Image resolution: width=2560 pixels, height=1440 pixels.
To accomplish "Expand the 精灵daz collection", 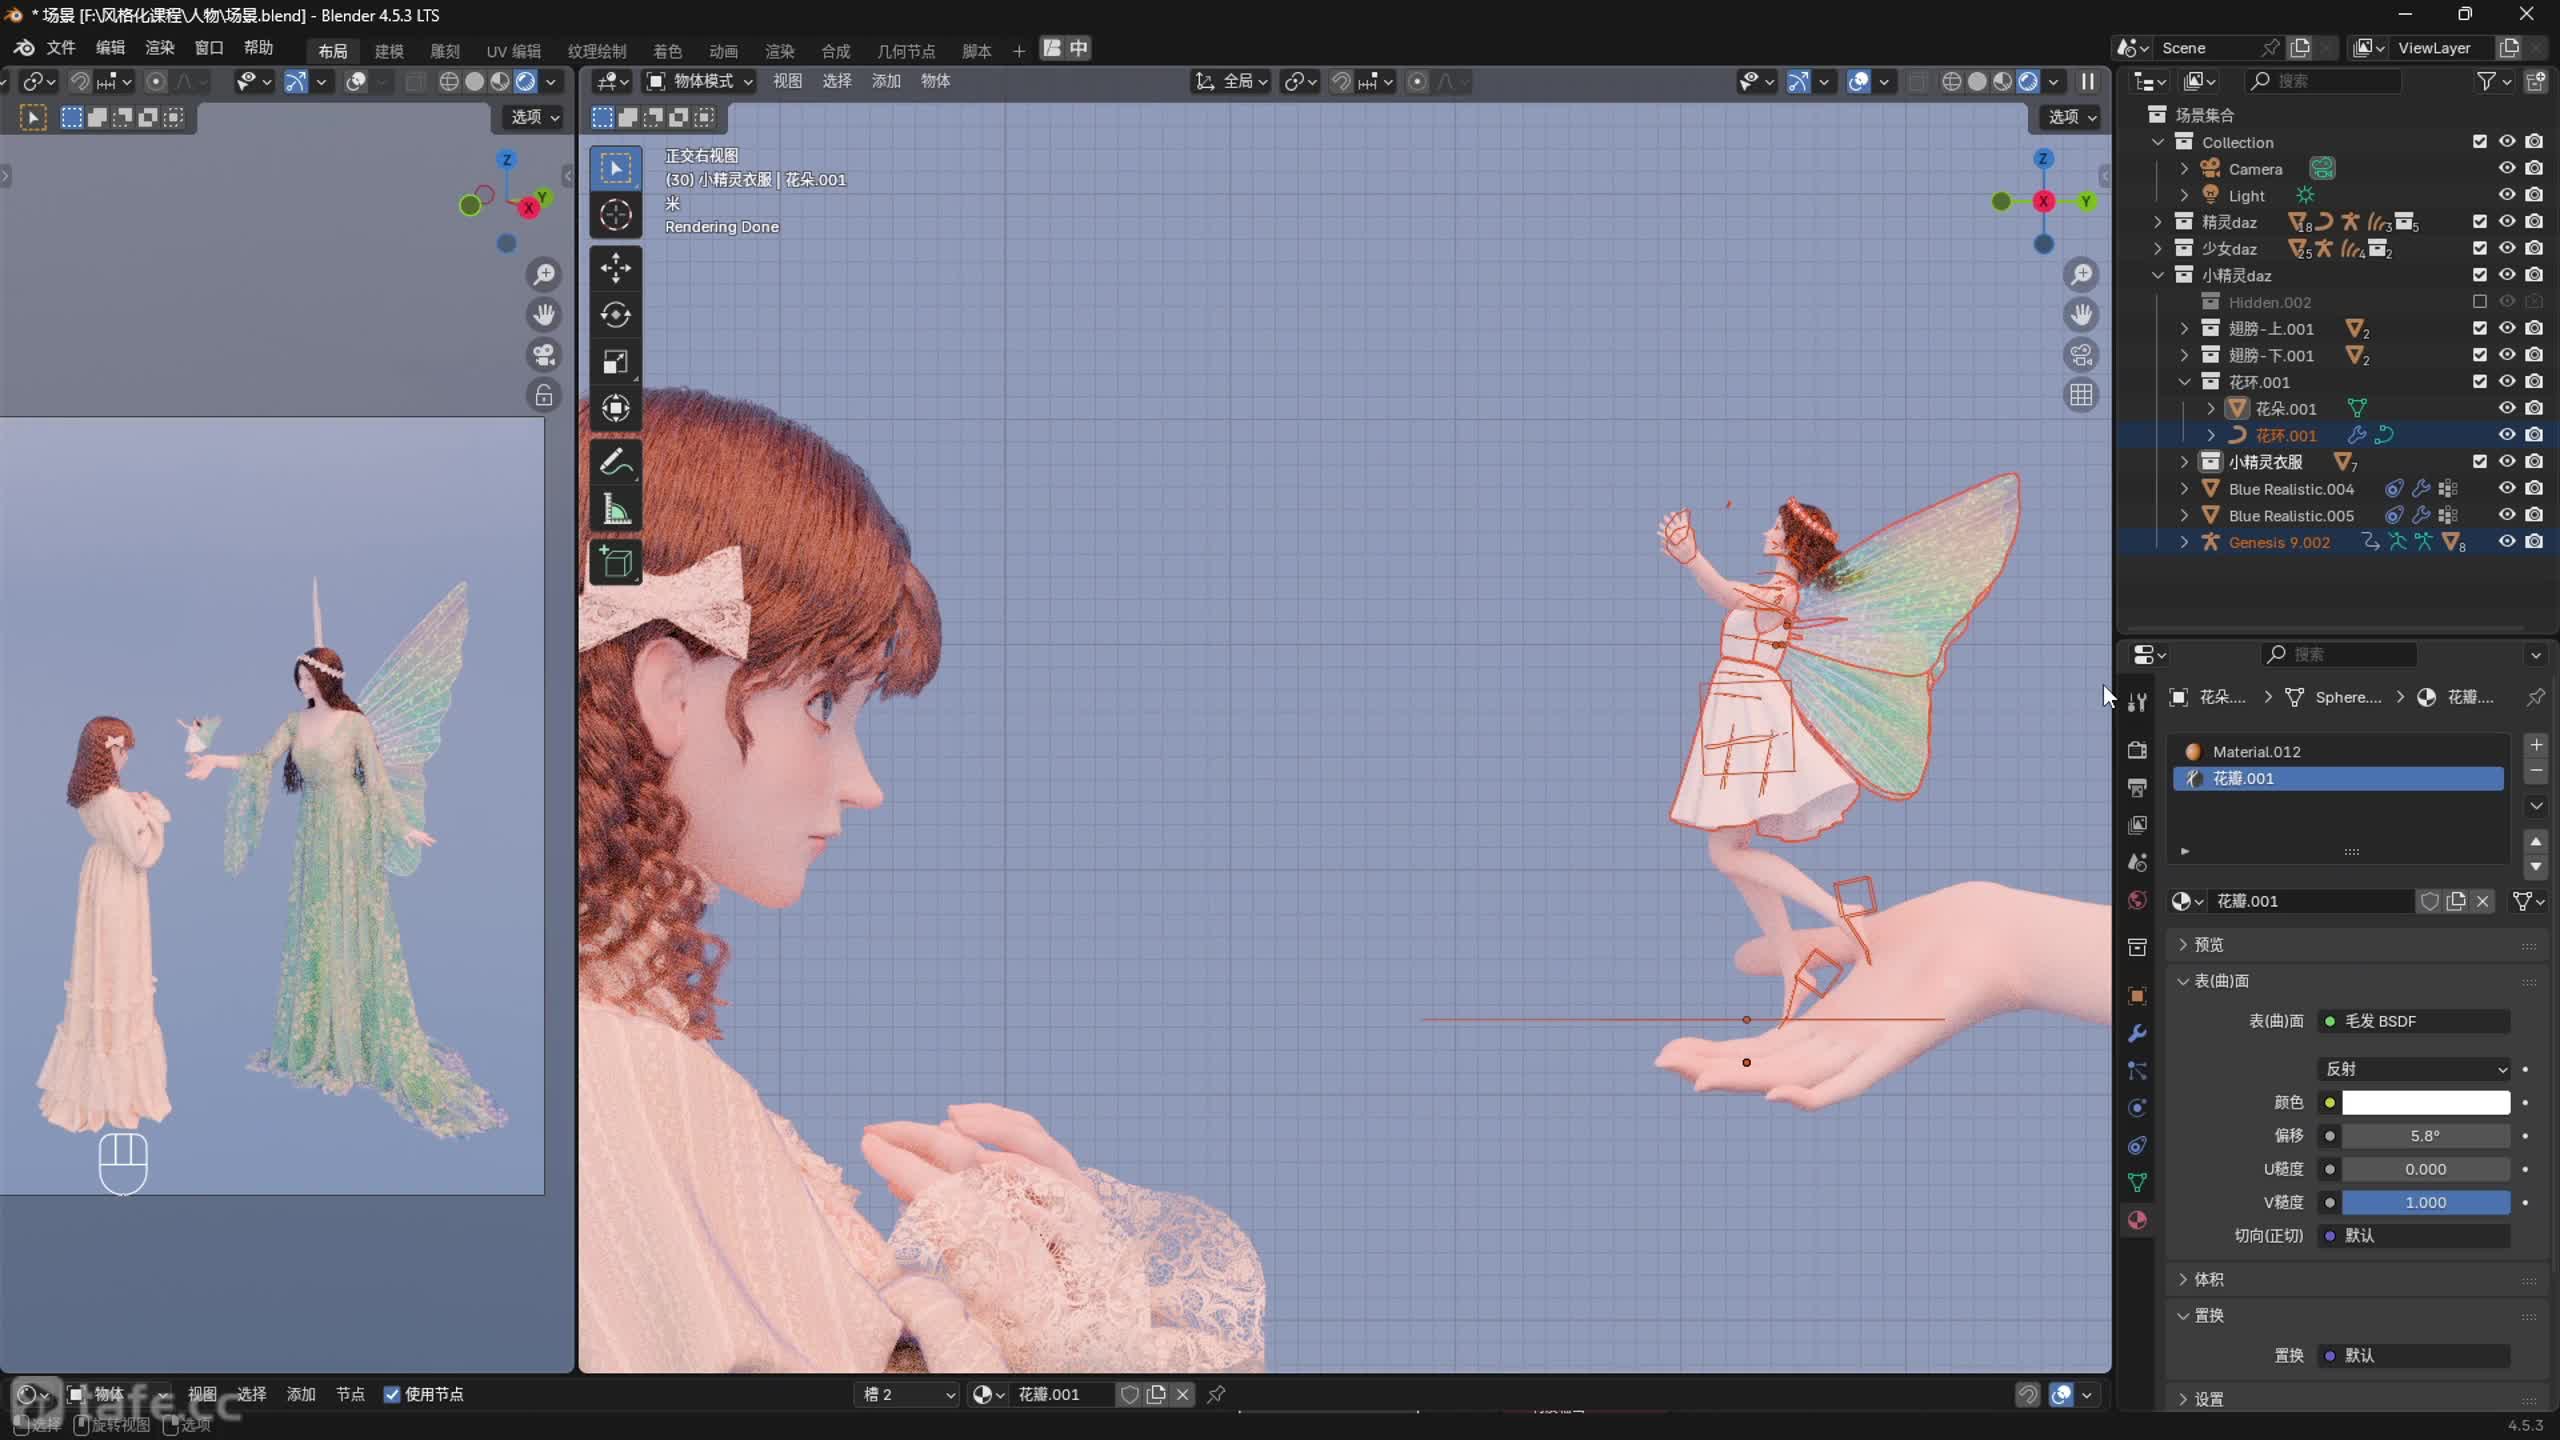I will click(2158, 222).
